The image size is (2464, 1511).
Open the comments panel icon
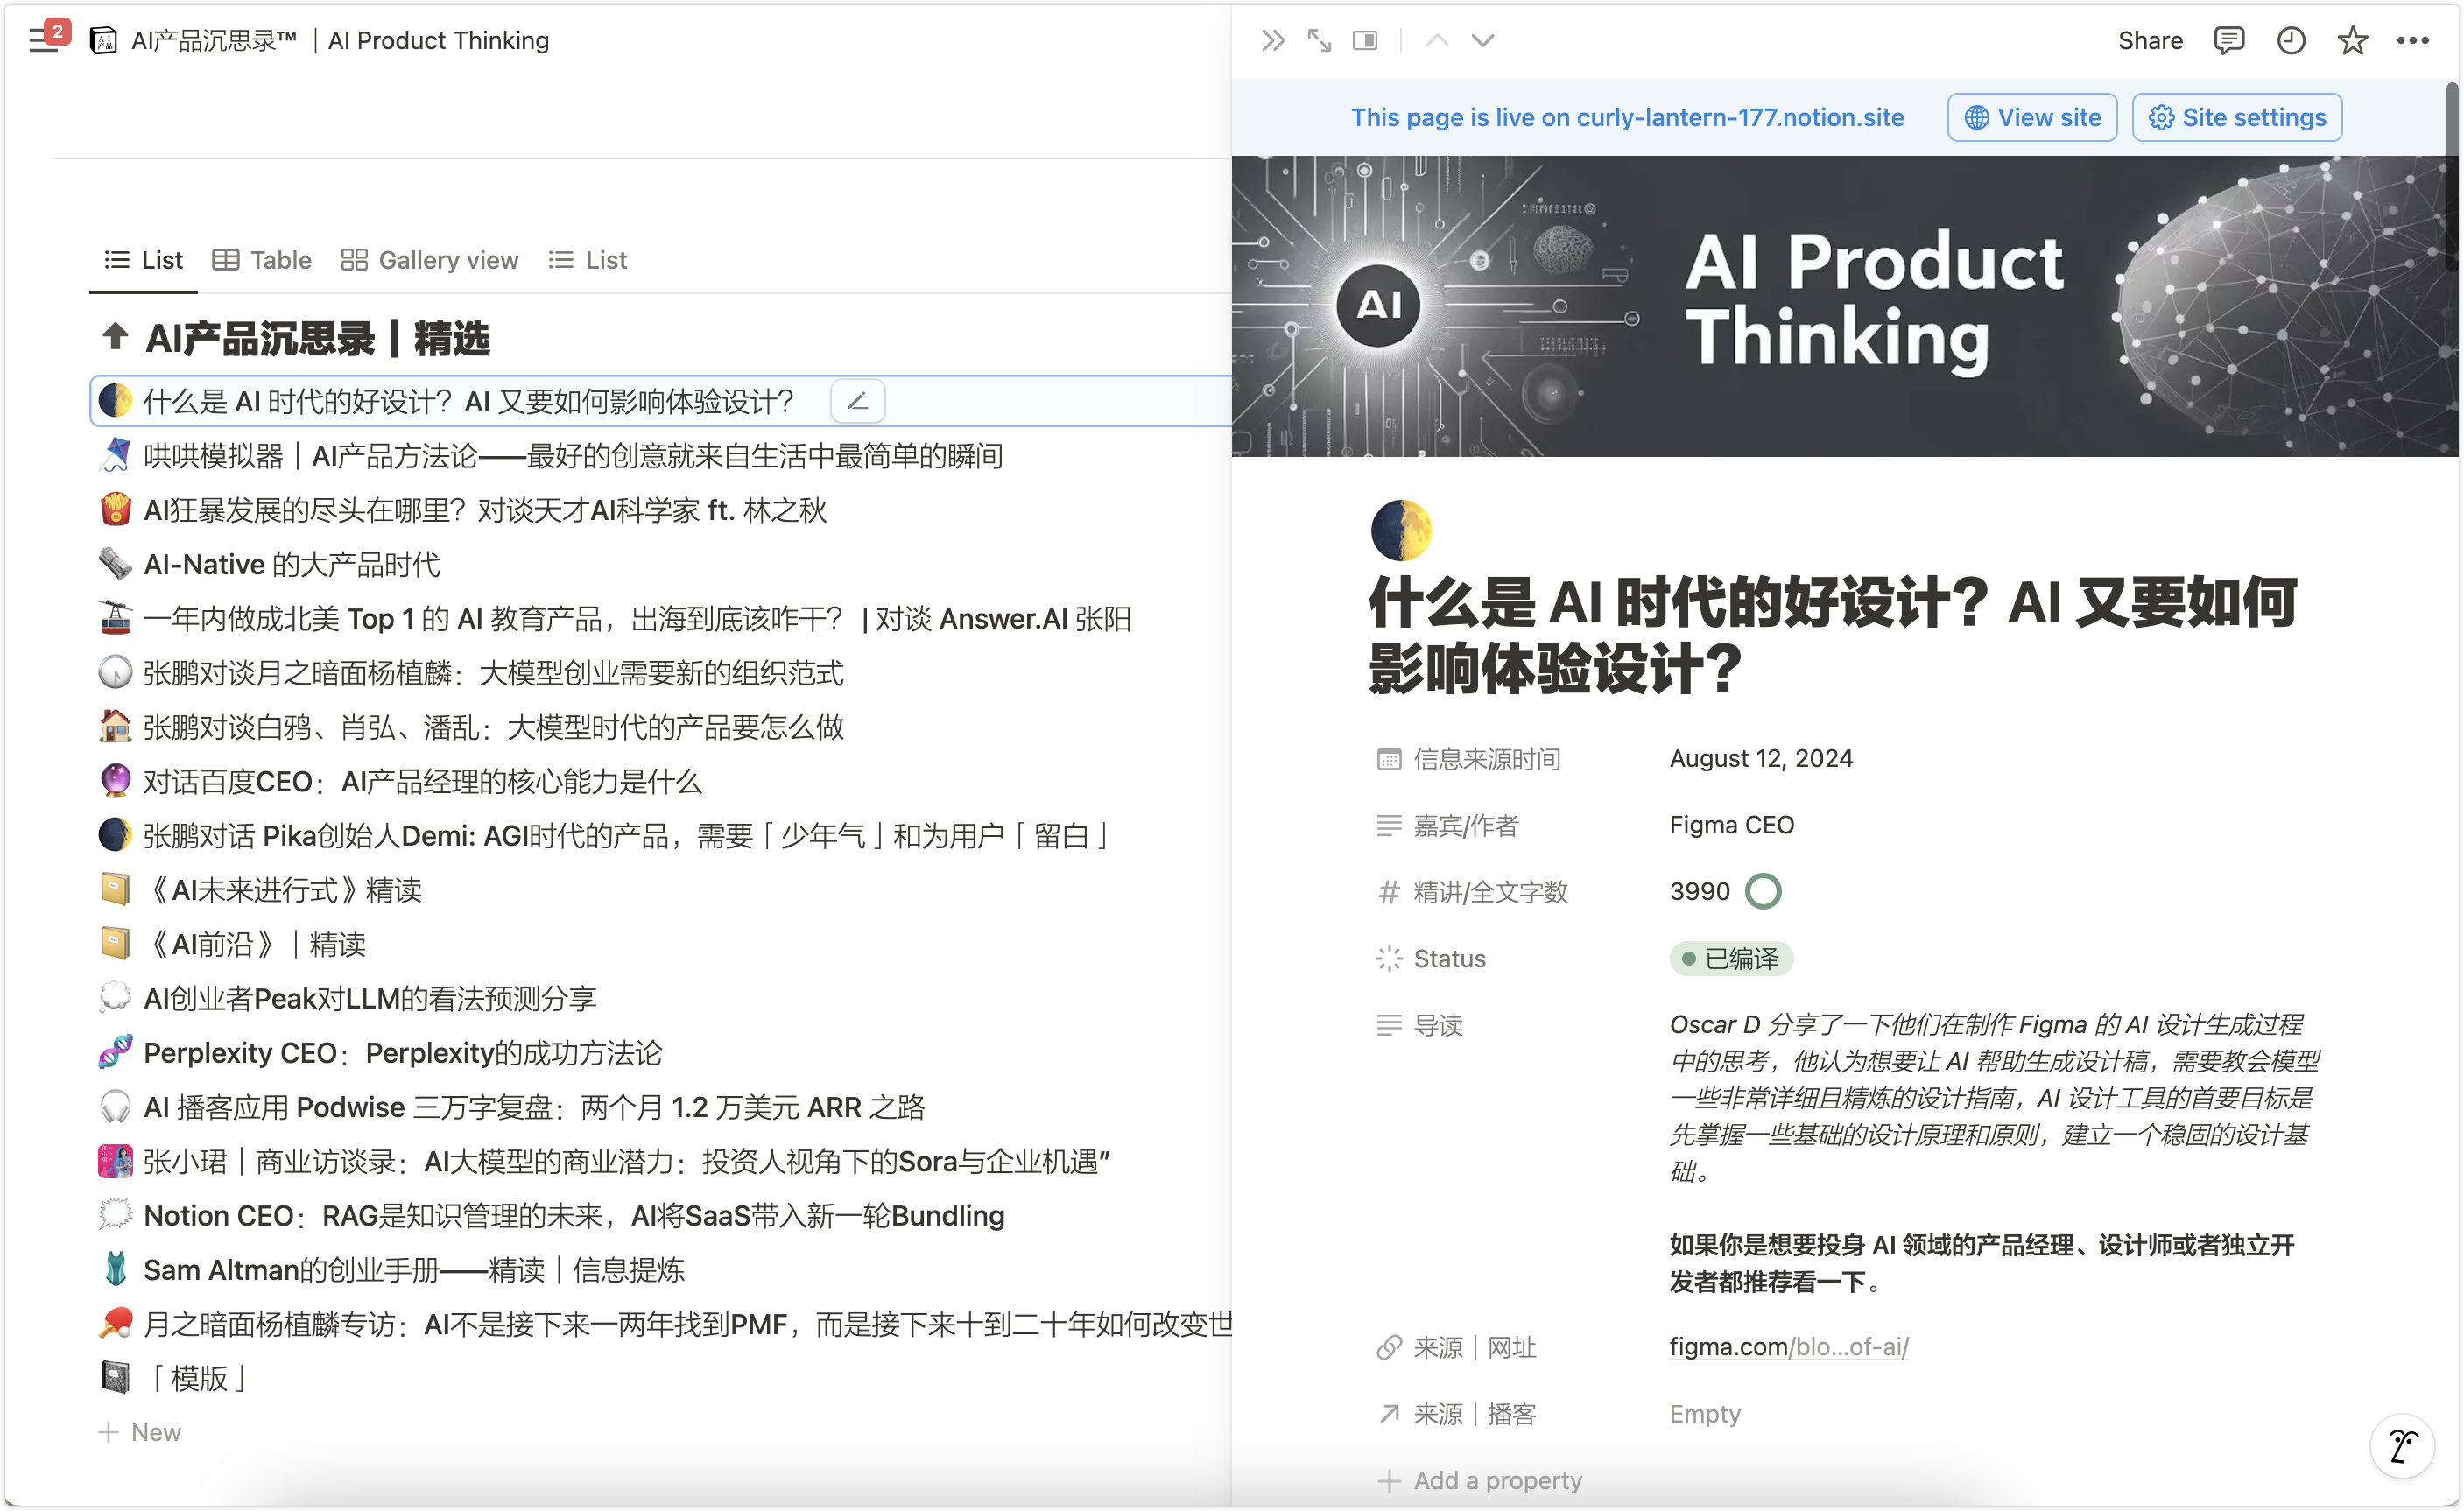(x=2228, y=41)
